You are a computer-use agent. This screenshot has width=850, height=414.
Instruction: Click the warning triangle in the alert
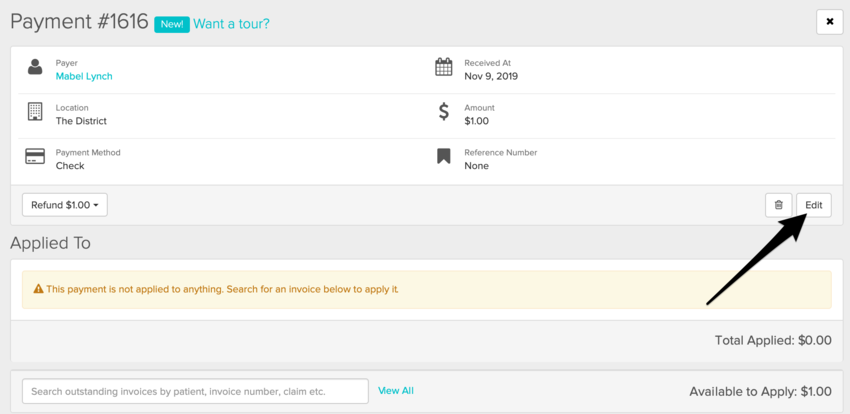[x=38, y=289]
